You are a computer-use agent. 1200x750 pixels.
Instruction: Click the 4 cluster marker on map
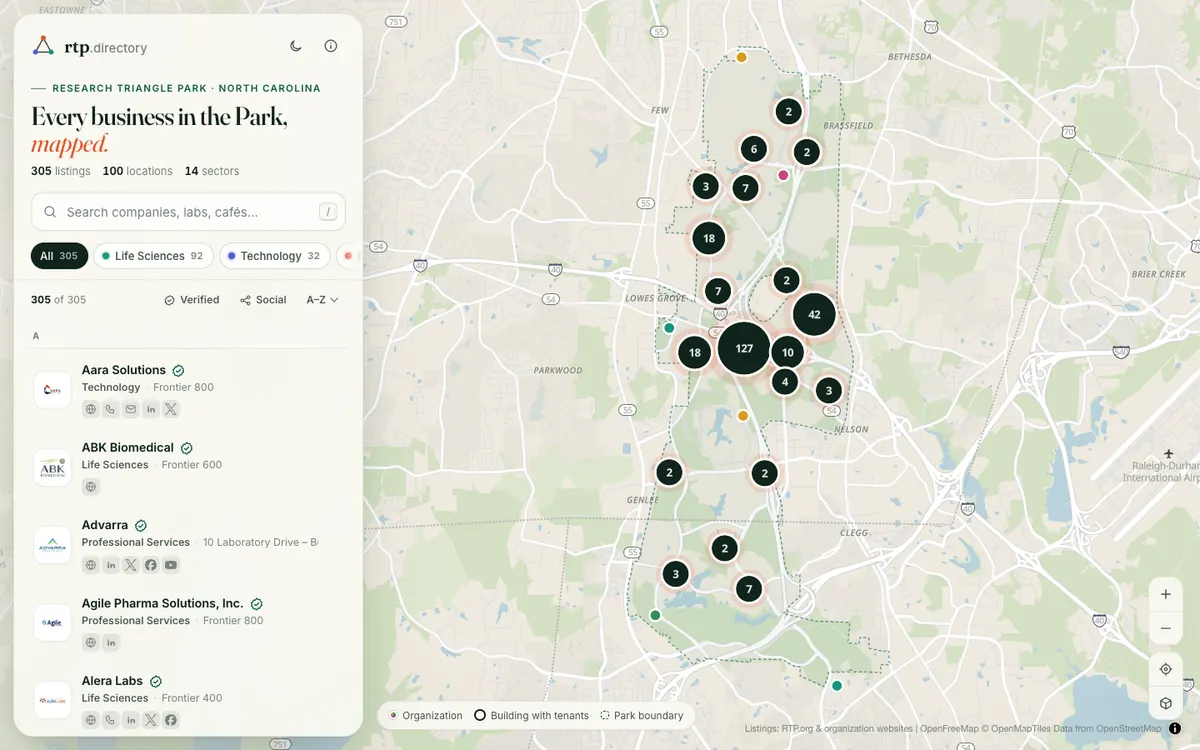point(785,381)
